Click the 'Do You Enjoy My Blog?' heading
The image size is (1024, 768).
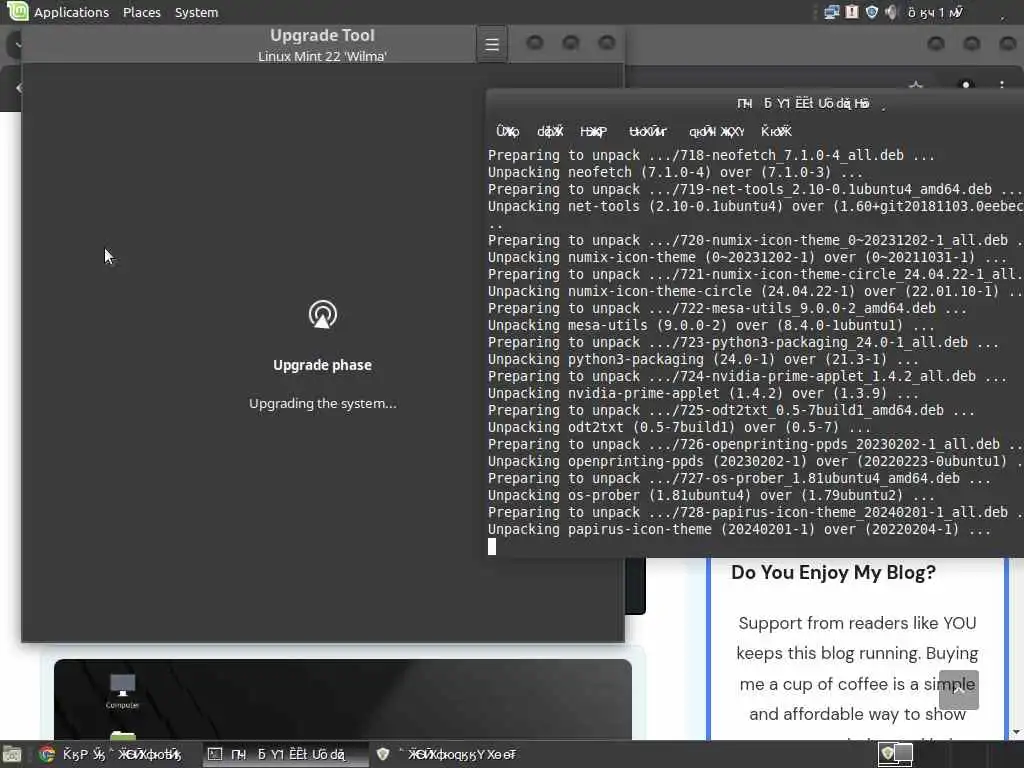(x=833, y=573)
